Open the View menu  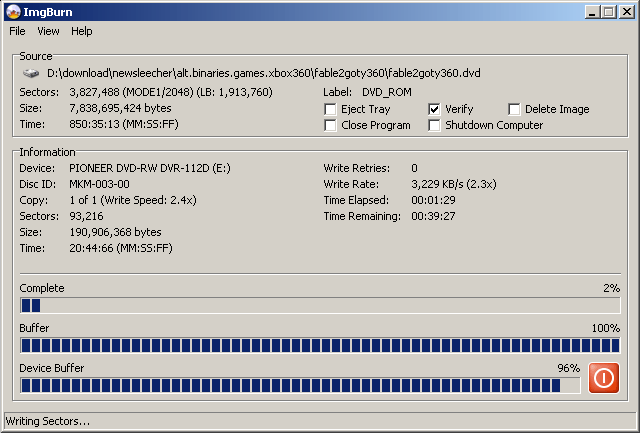point(48,31)
